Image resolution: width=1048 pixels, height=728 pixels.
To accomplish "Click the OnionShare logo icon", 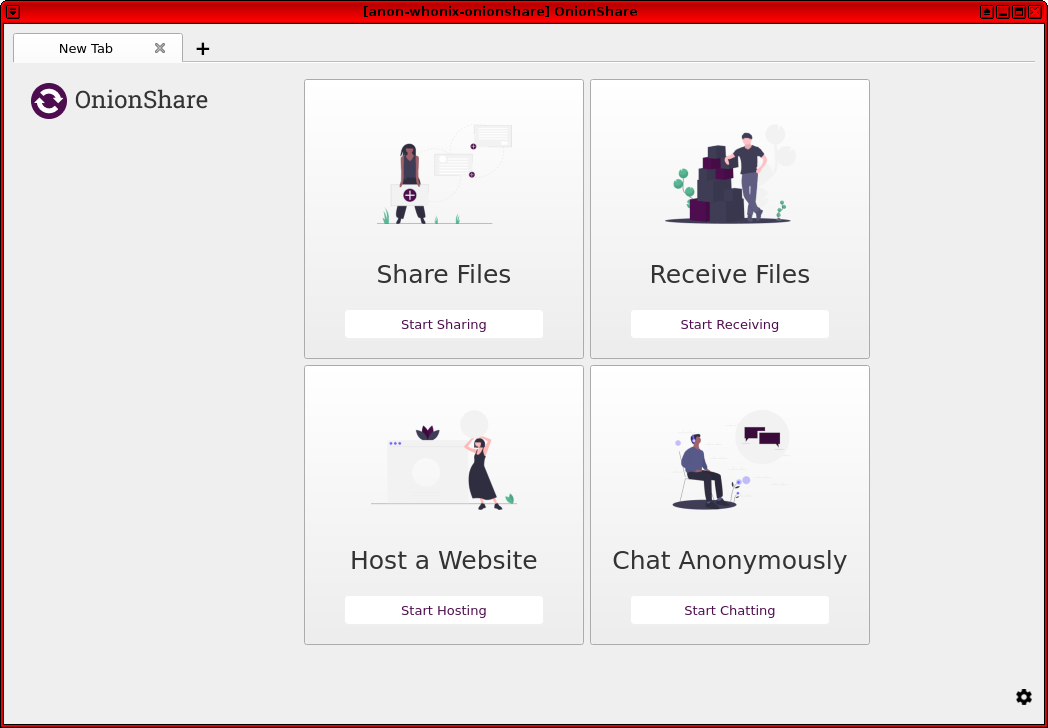I will (x=49, y=101).
